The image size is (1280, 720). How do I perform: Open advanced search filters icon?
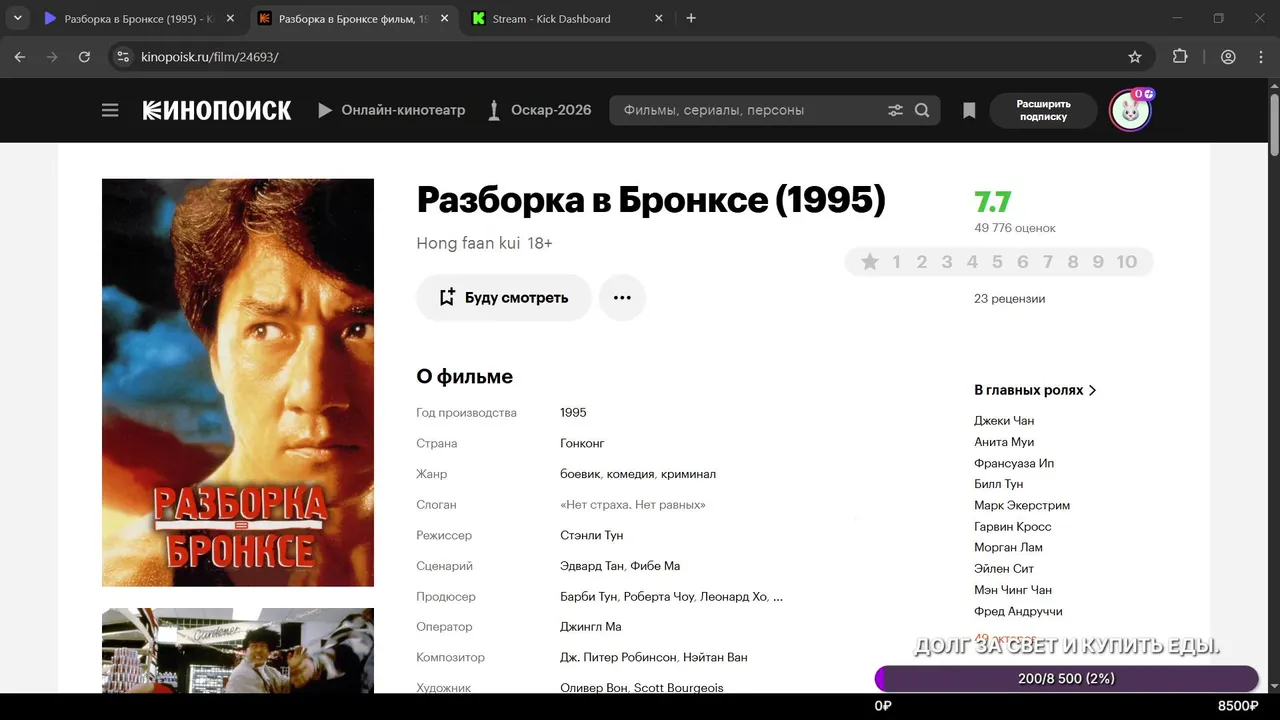coord(895,110)
